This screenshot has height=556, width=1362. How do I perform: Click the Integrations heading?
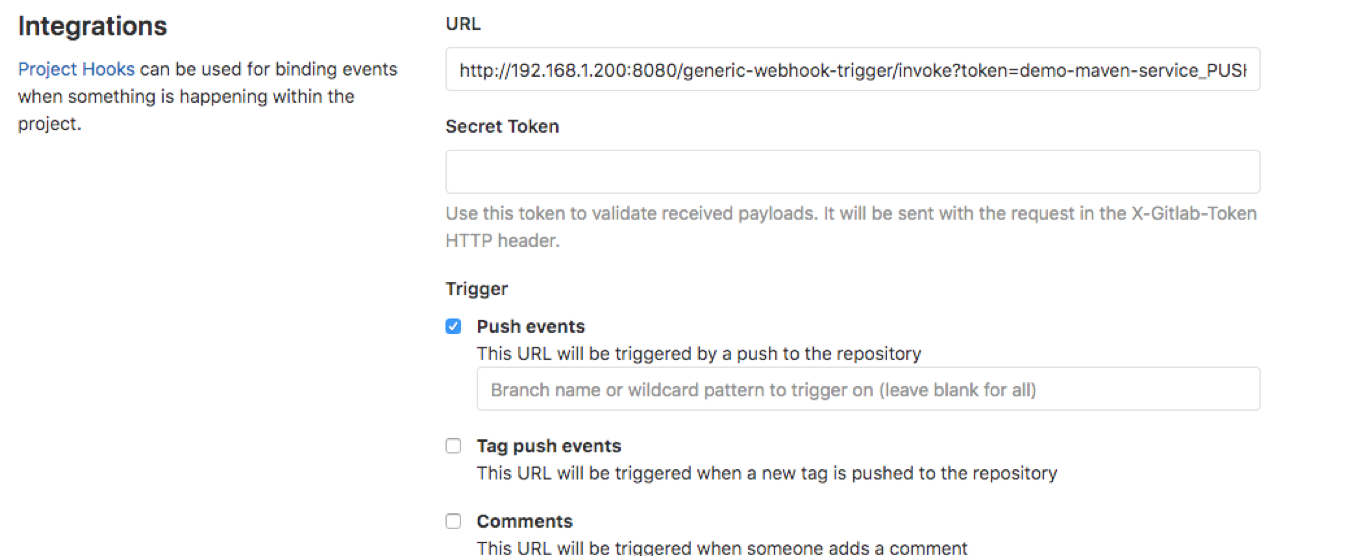coord(93,26)
